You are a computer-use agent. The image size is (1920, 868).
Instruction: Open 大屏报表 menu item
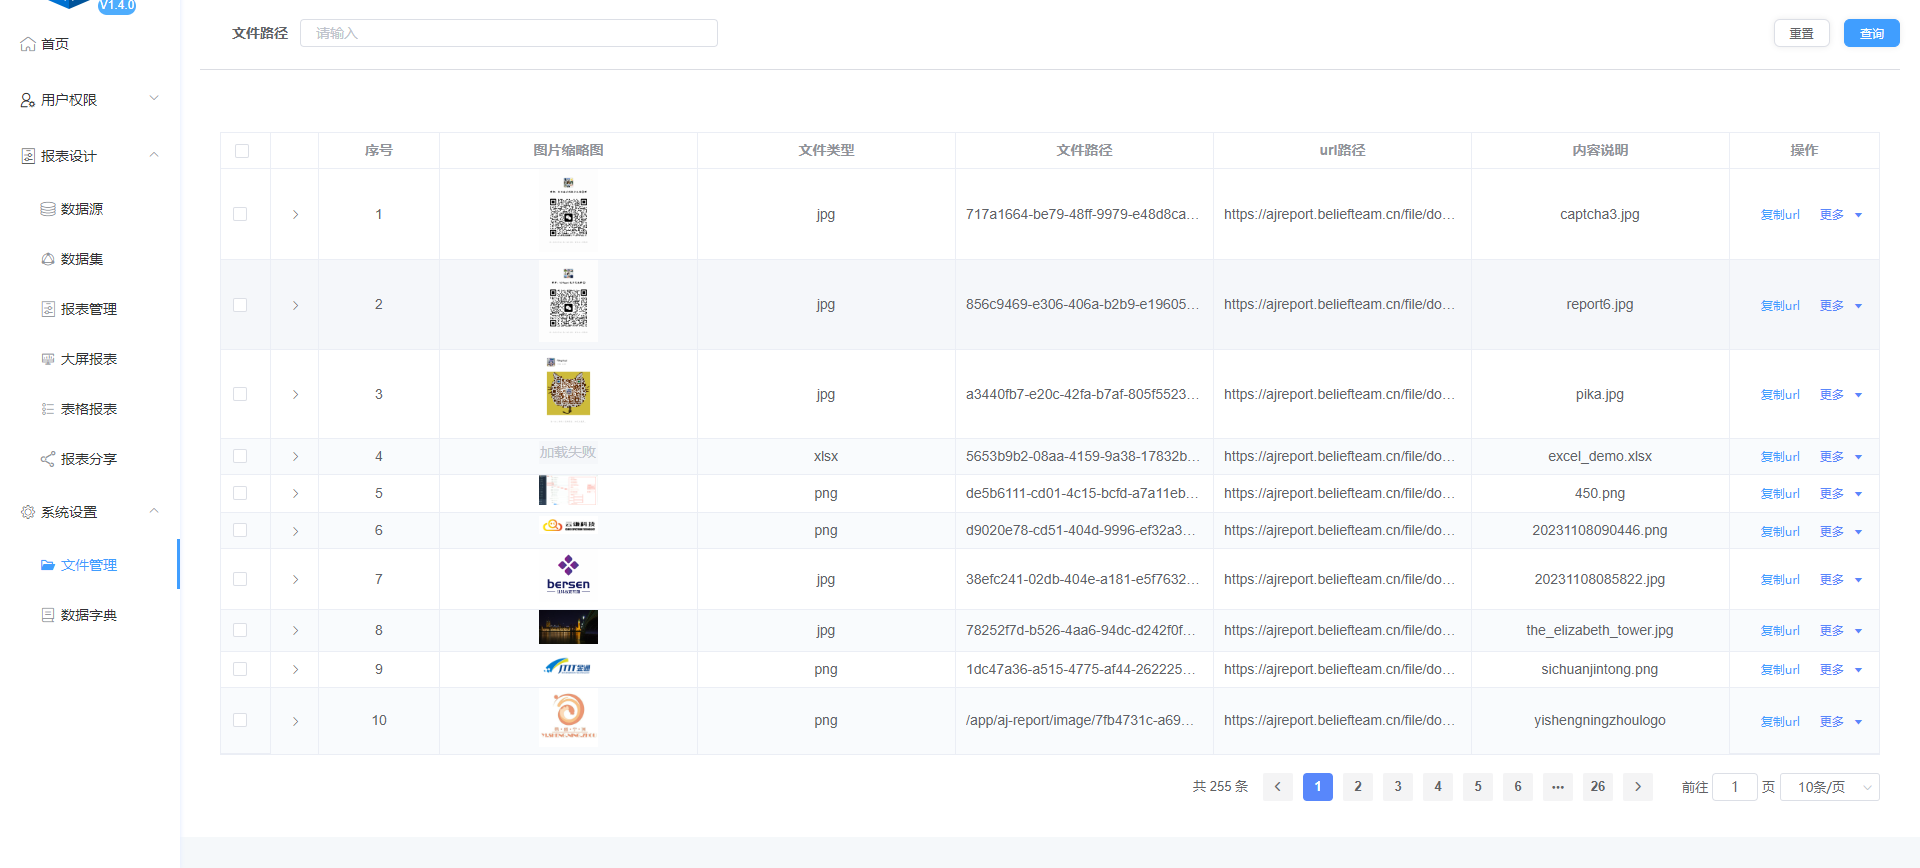[90, 359]
